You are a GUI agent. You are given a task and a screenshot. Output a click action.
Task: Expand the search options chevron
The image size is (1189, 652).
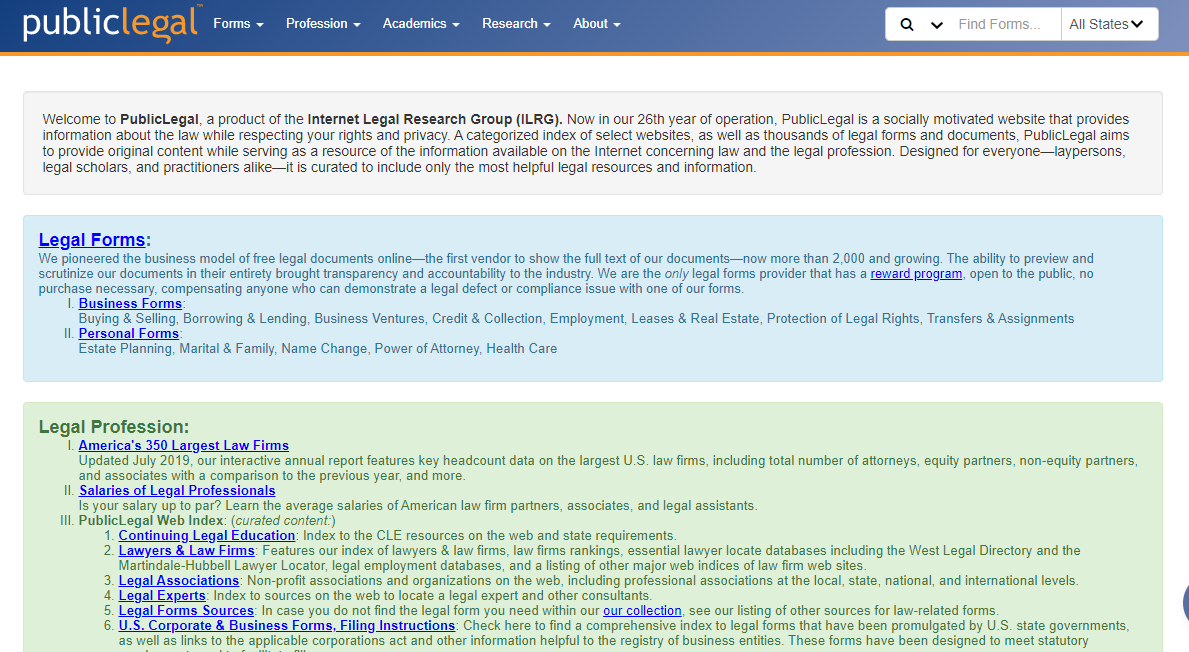click(936, 25)
